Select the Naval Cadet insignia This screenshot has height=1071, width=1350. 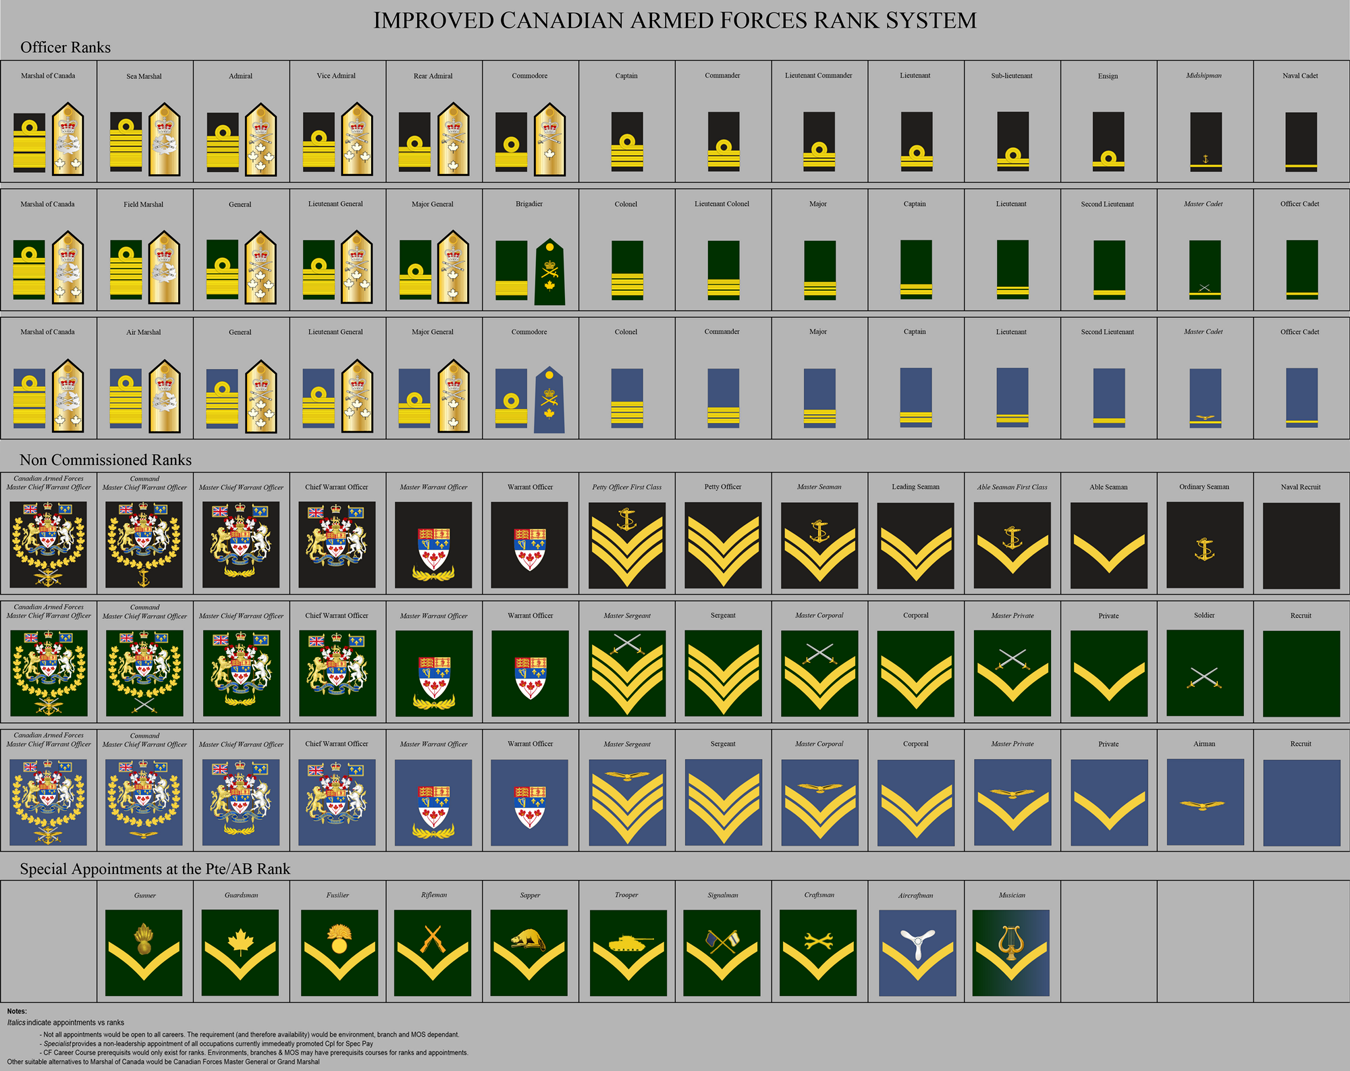click(1301, 141)
